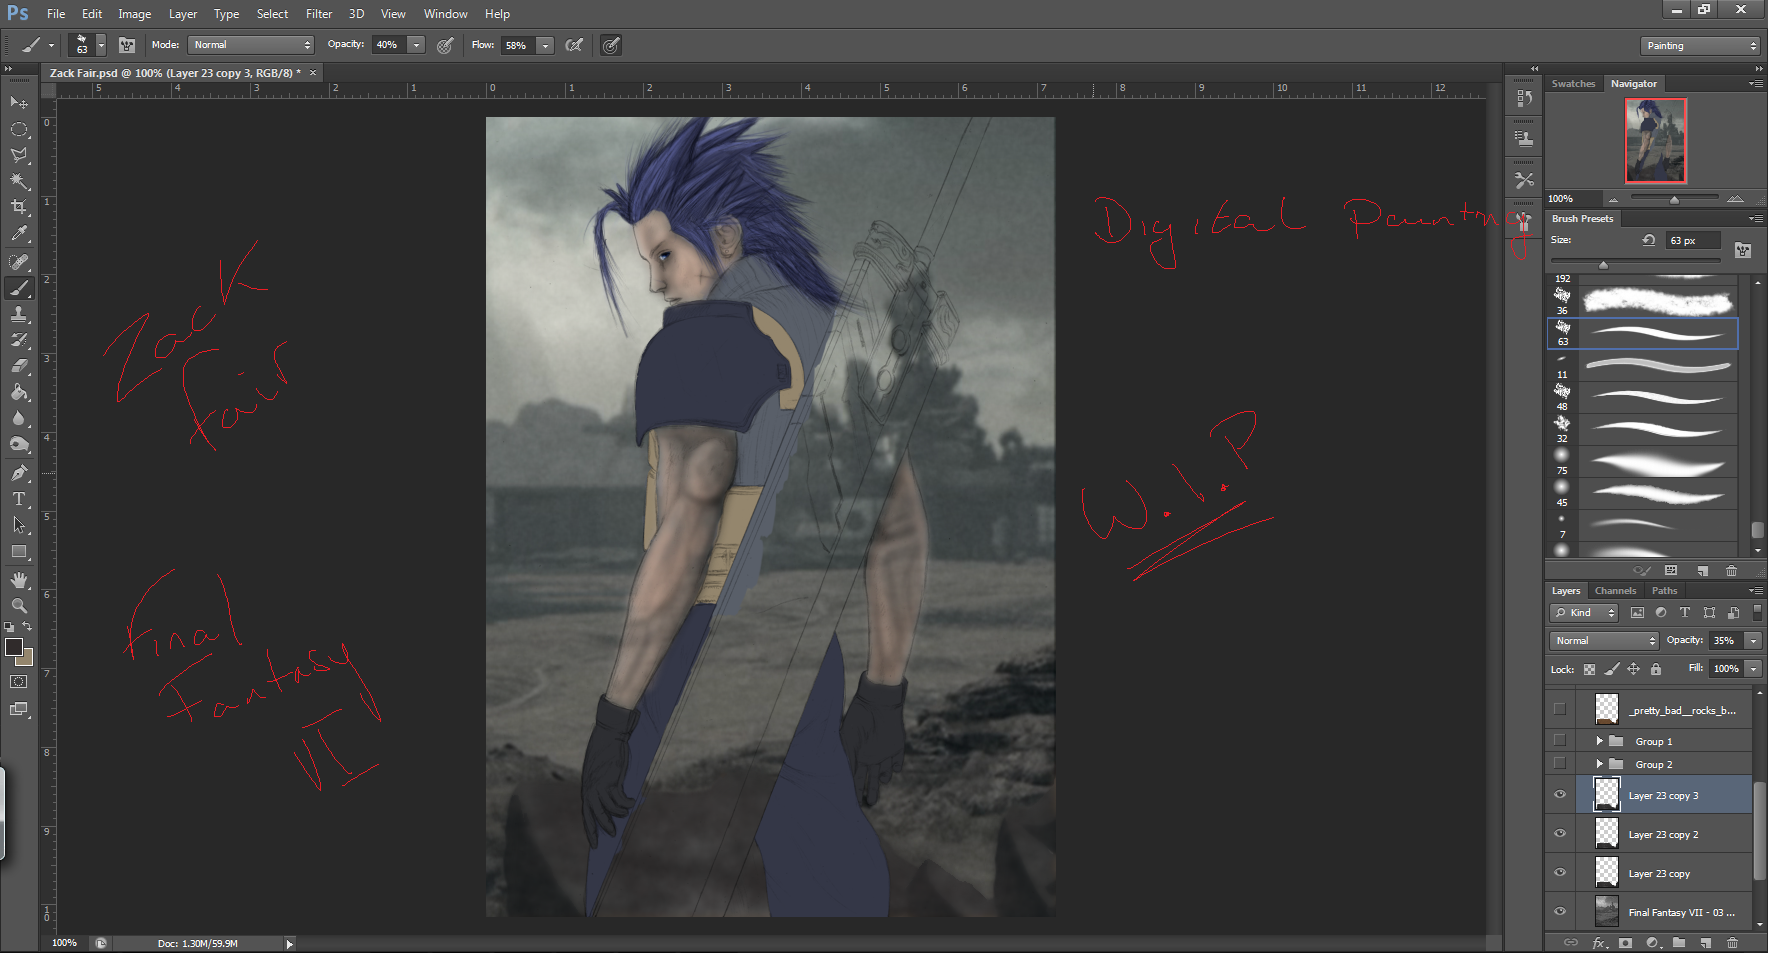
Task: Delete the selected layer via trash icon
Action: [1733, 942]
